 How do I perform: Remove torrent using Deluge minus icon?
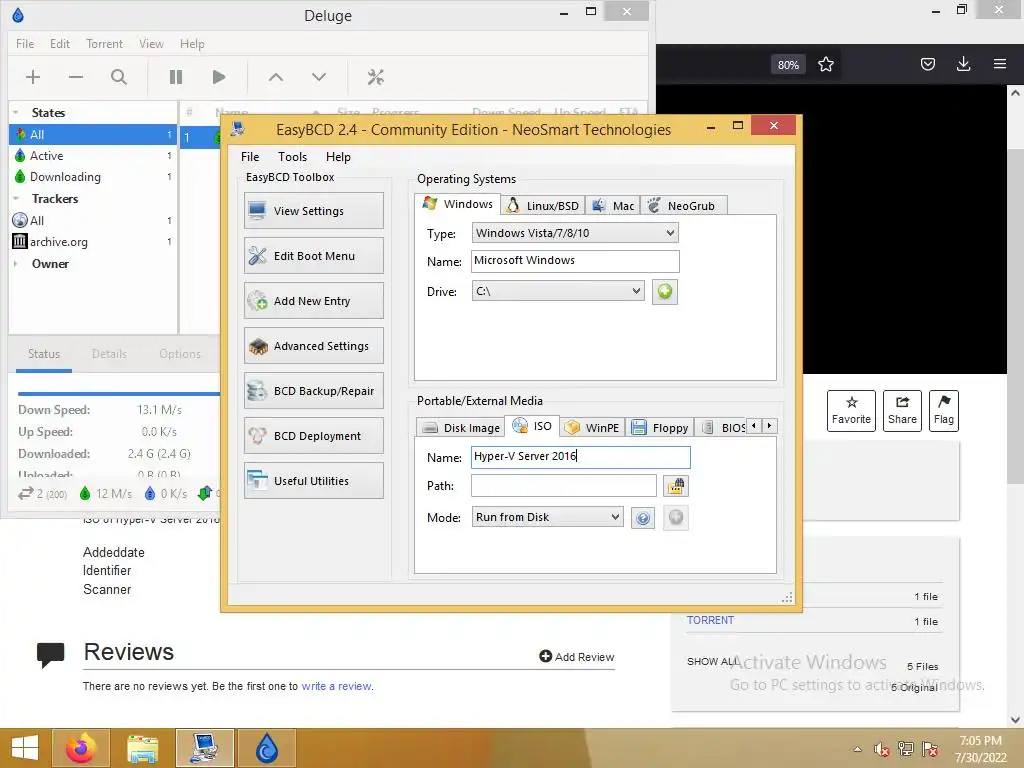point(76,77)
